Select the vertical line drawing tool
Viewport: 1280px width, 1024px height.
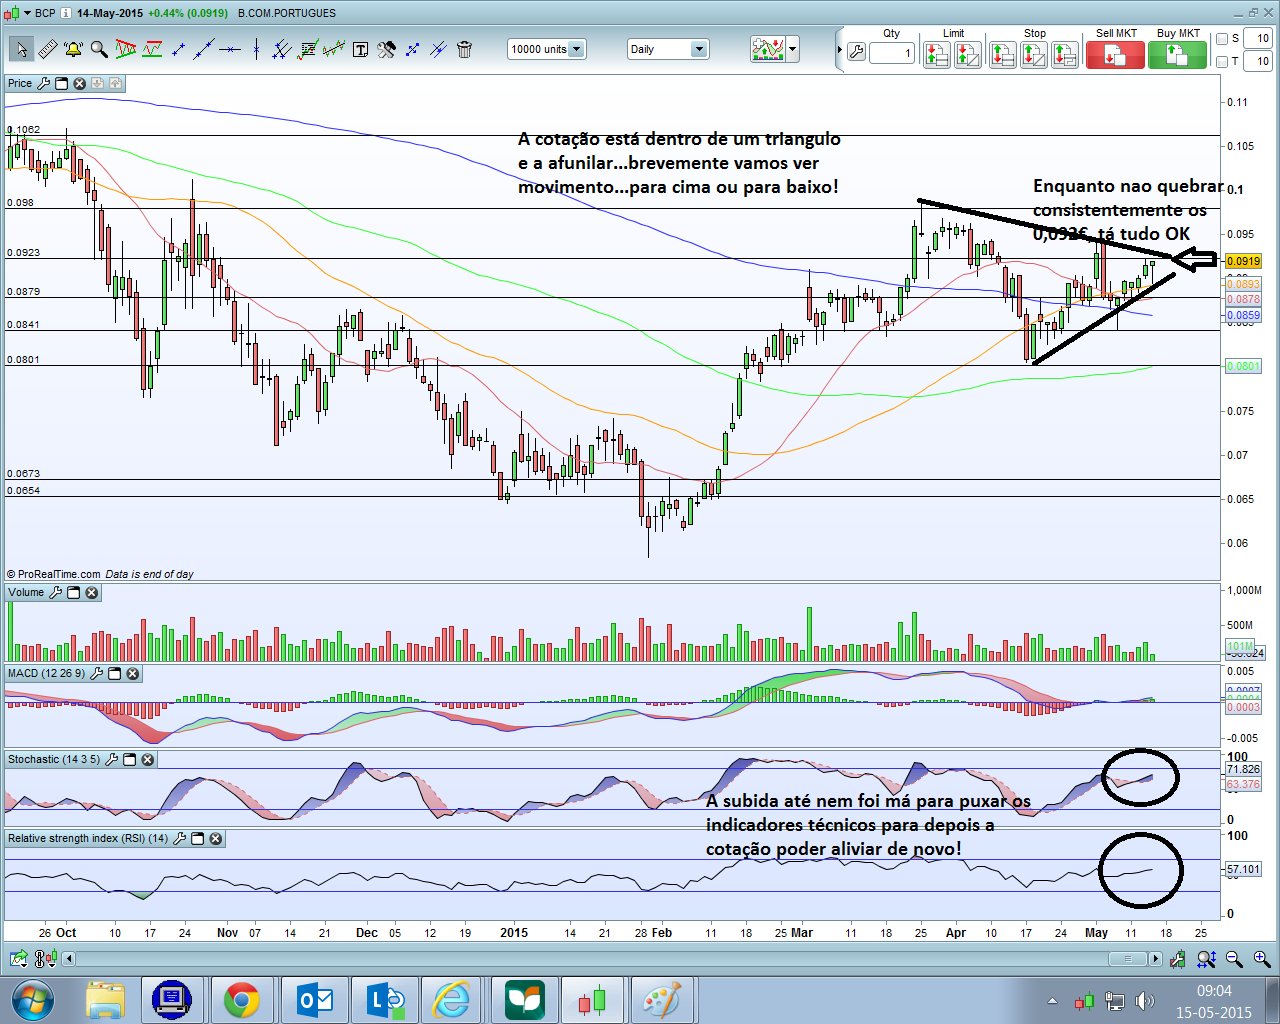[x=256, y=49]
